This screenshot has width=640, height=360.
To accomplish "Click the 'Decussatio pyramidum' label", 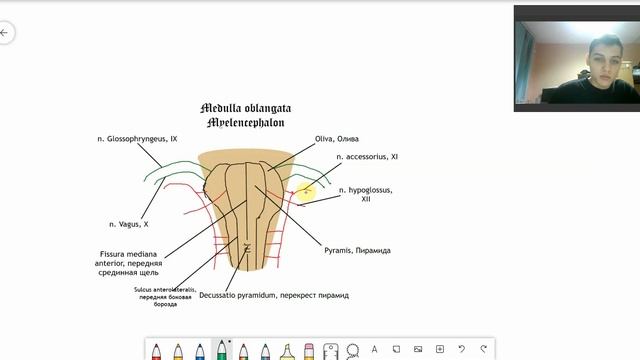I will 274,295.
